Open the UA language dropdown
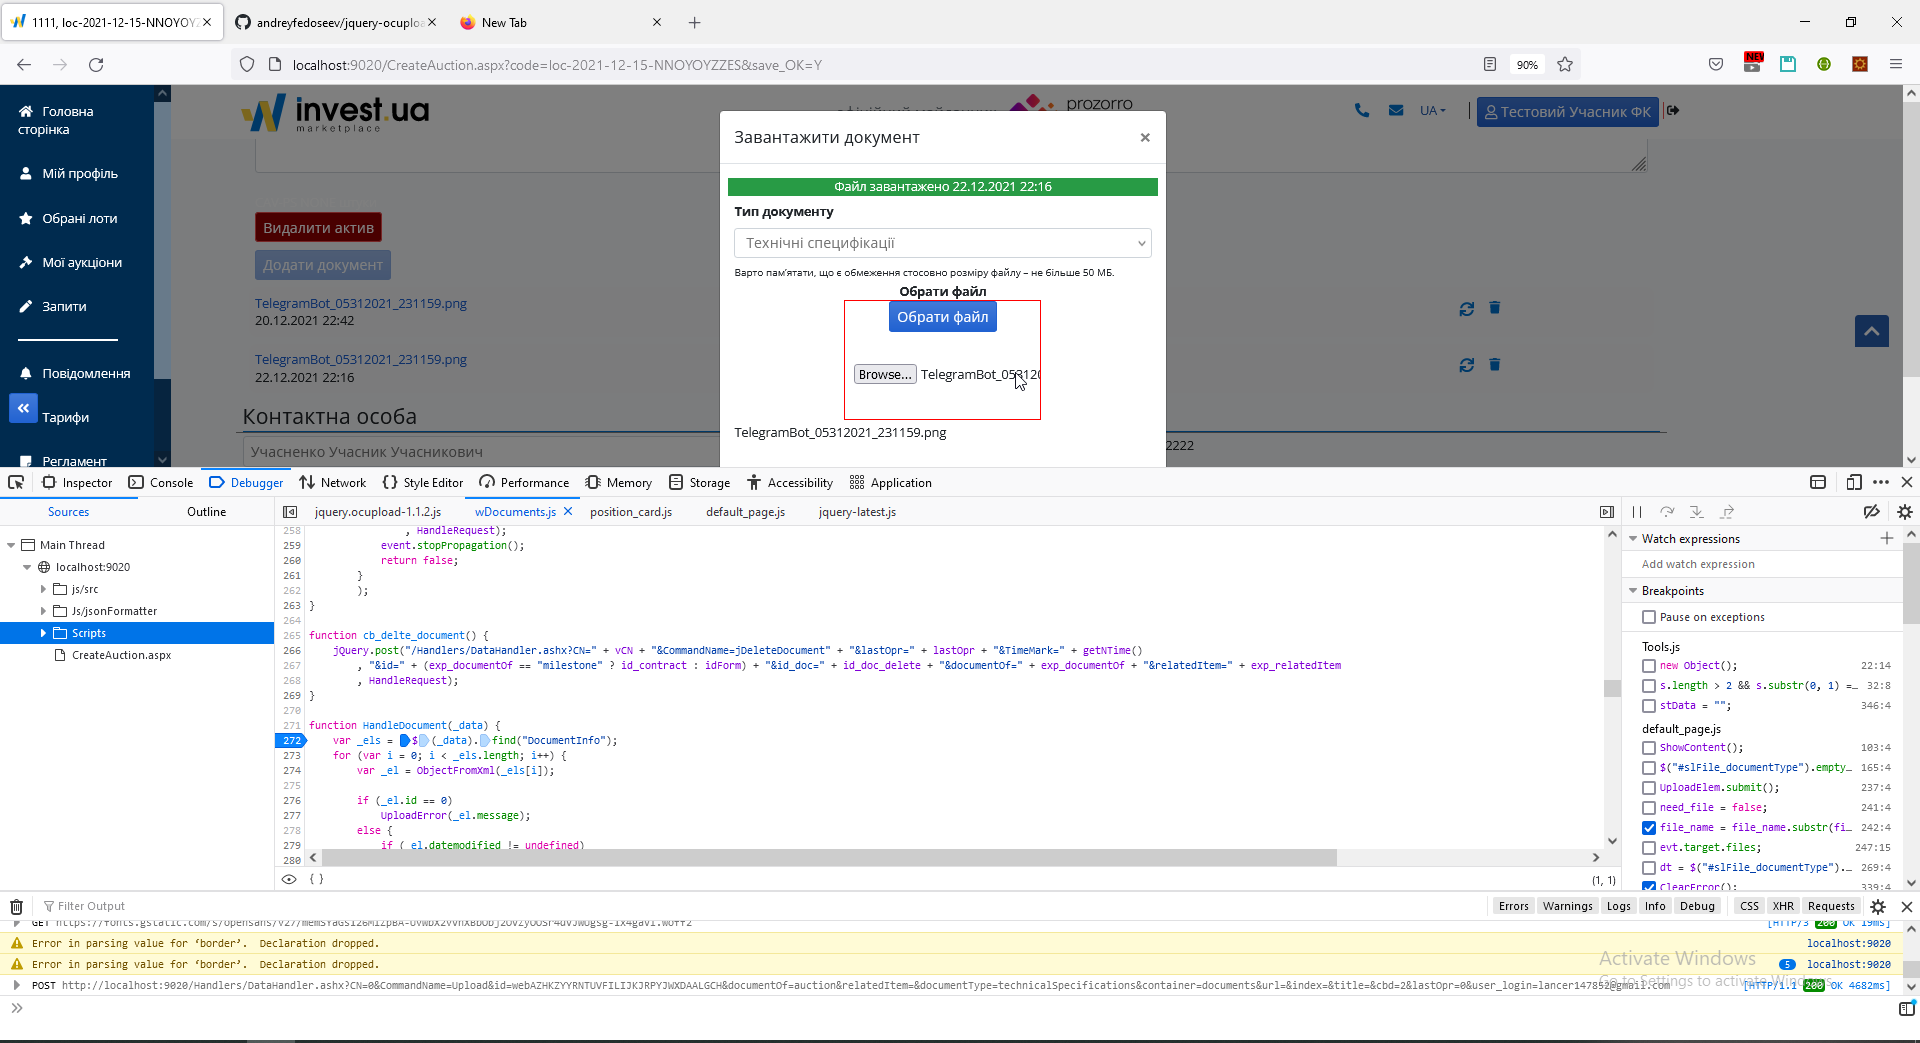The width and height of the screenshot is (1920, 1043). (1433, 111)
